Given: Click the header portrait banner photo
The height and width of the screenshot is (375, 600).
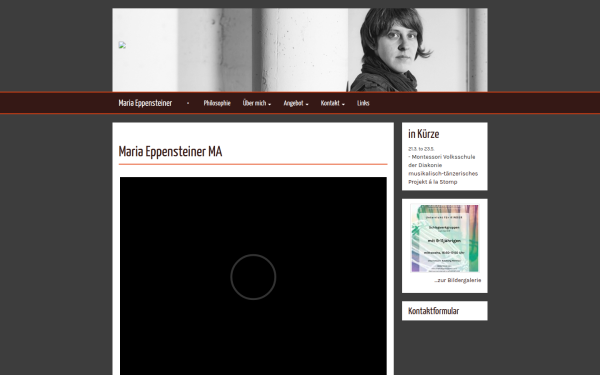Looking at the screenshot, I should click(300, 50).
